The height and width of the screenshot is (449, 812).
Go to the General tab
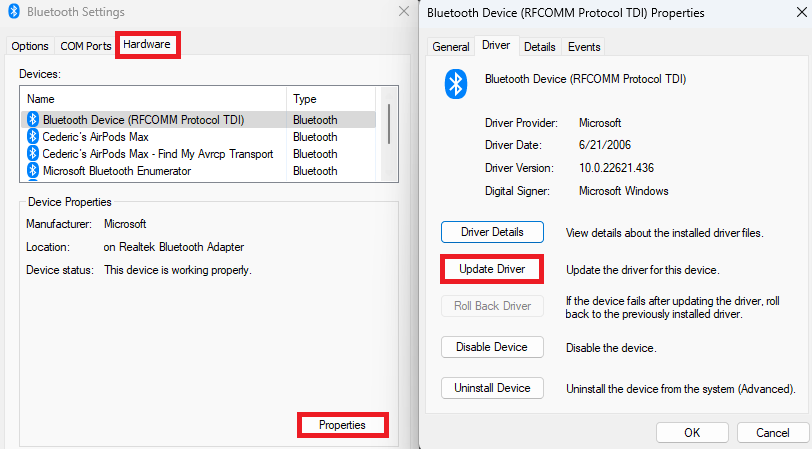pos(451,47)
